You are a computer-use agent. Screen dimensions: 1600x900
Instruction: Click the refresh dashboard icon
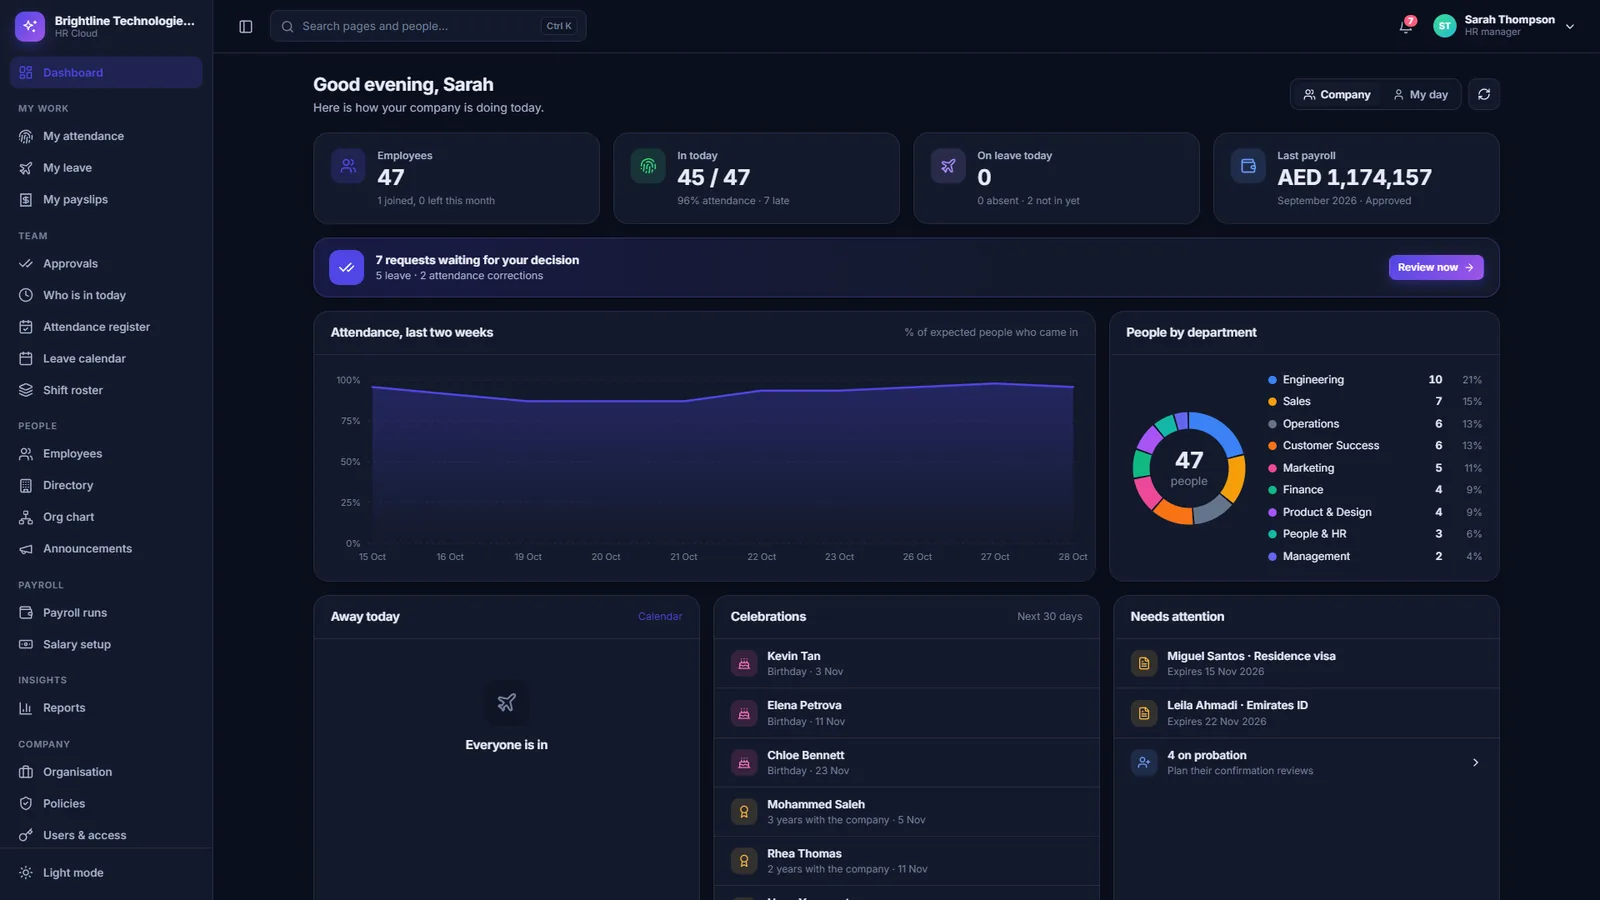[1484, 94]
